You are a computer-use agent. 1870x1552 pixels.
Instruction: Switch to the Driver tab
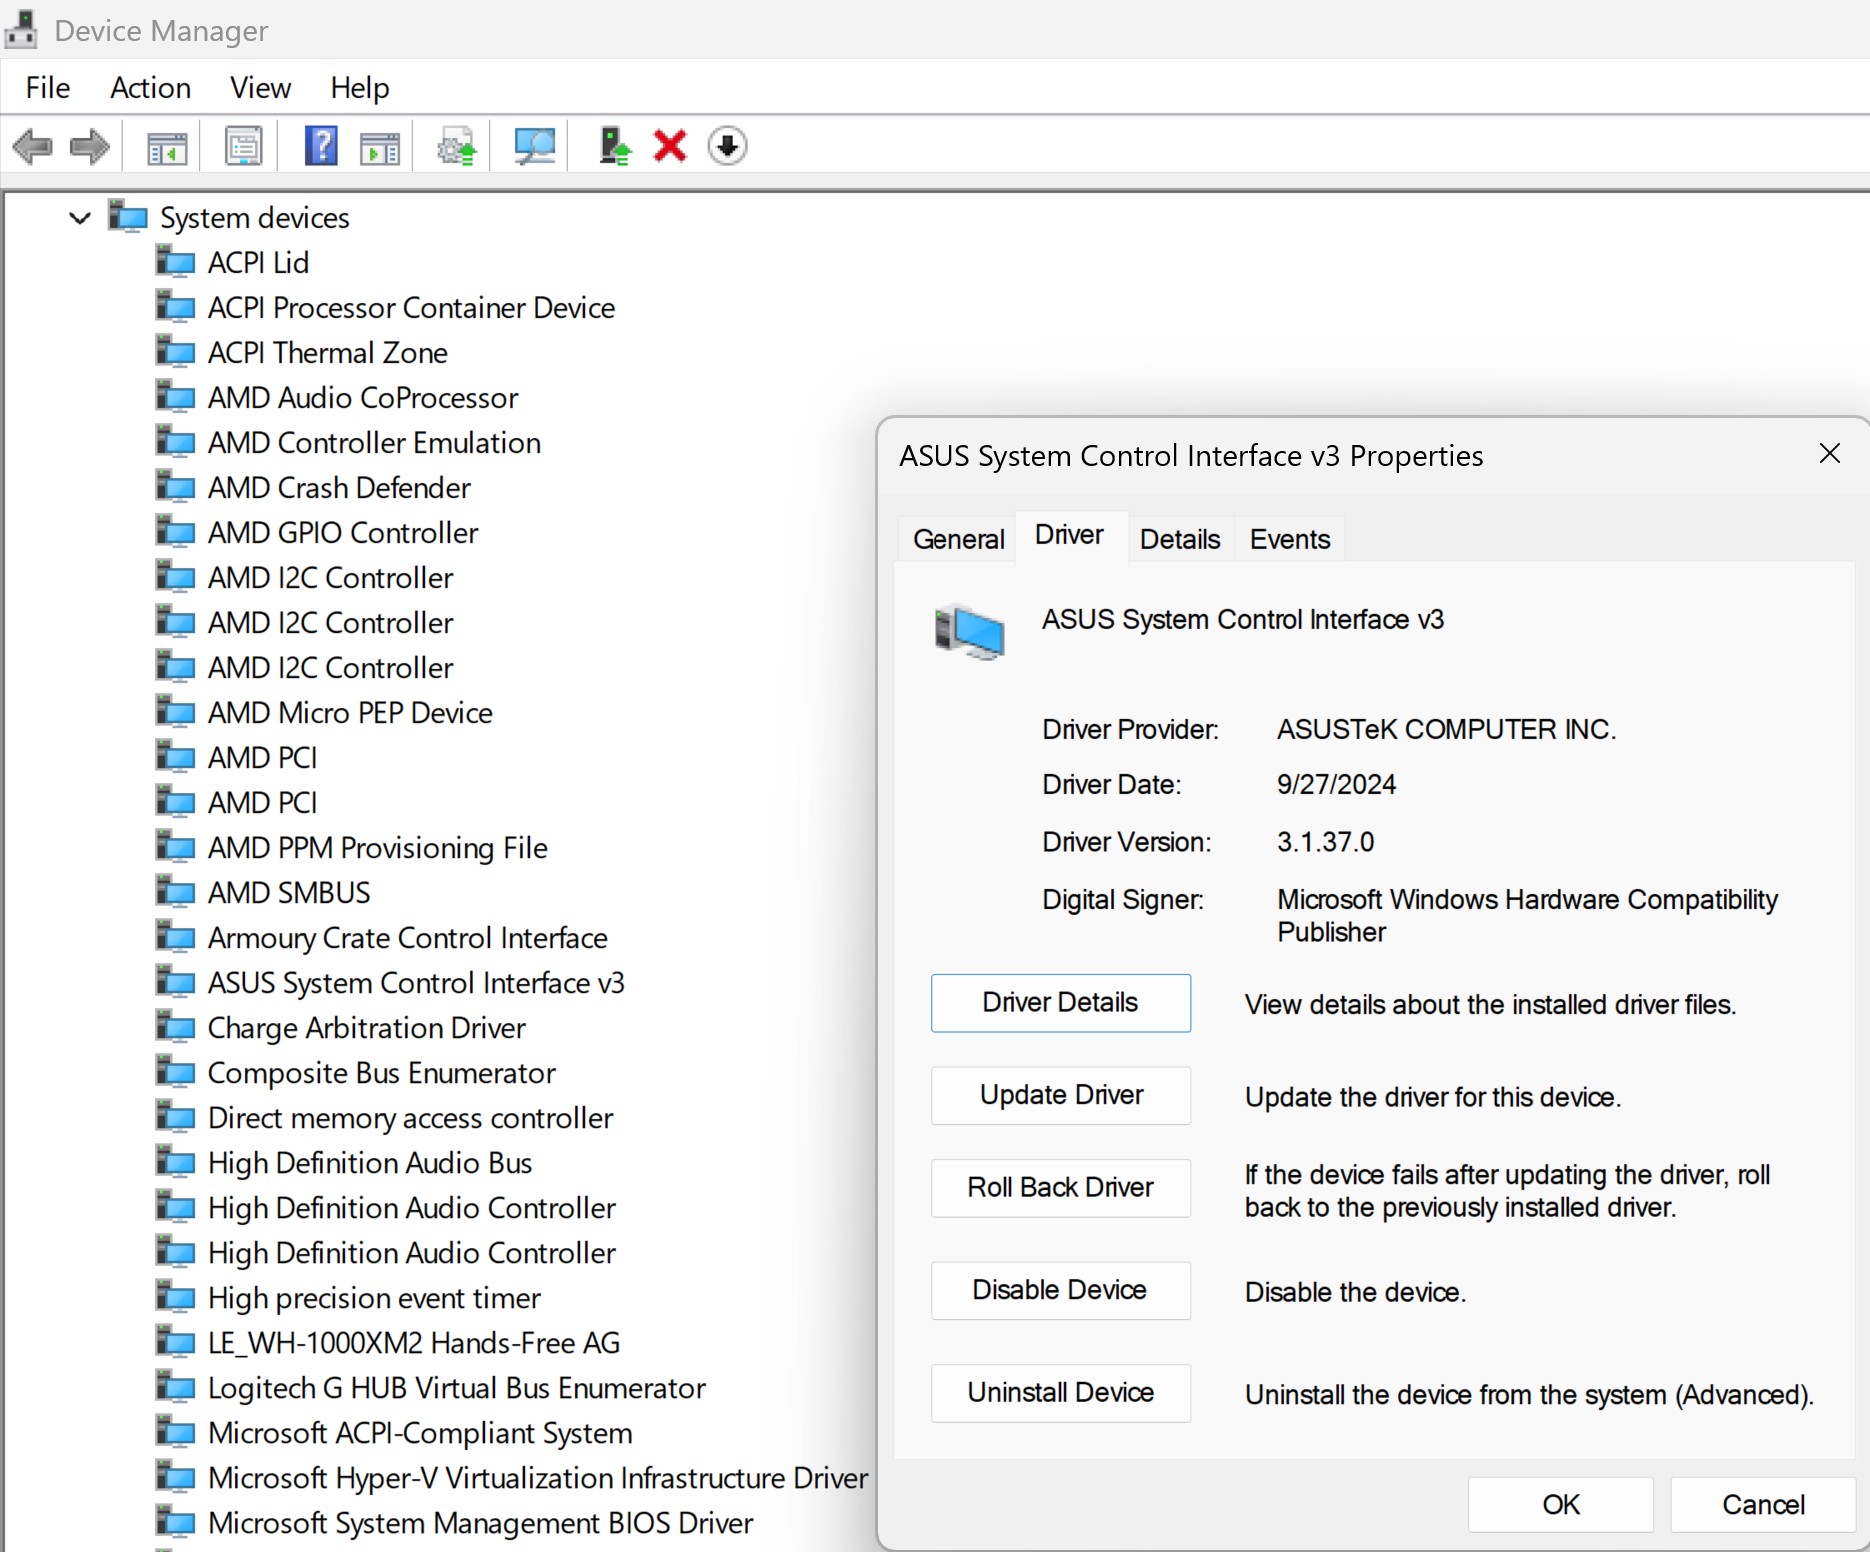coord(1070,535)
